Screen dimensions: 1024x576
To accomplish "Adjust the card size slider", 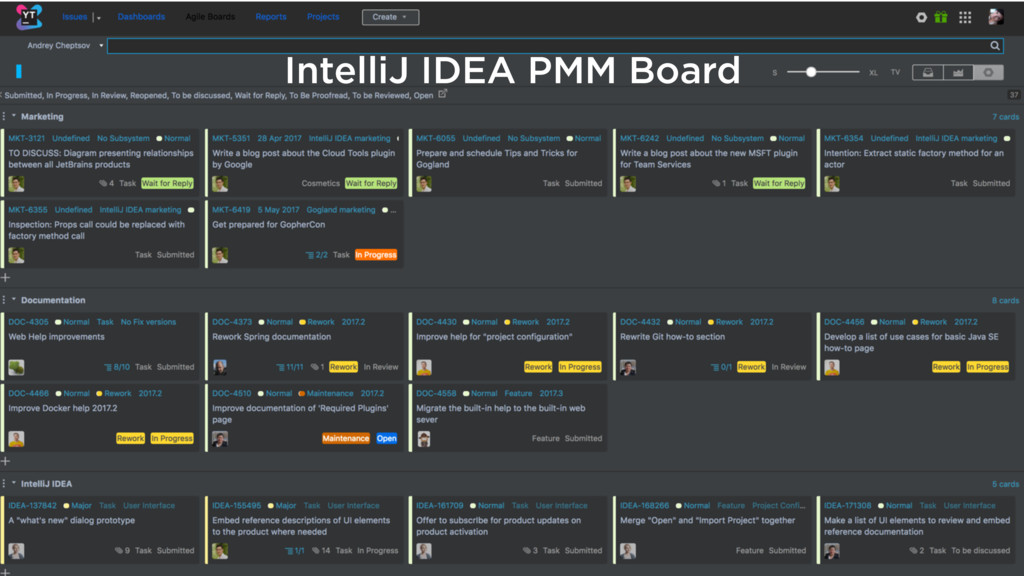I will pos(810,72).
